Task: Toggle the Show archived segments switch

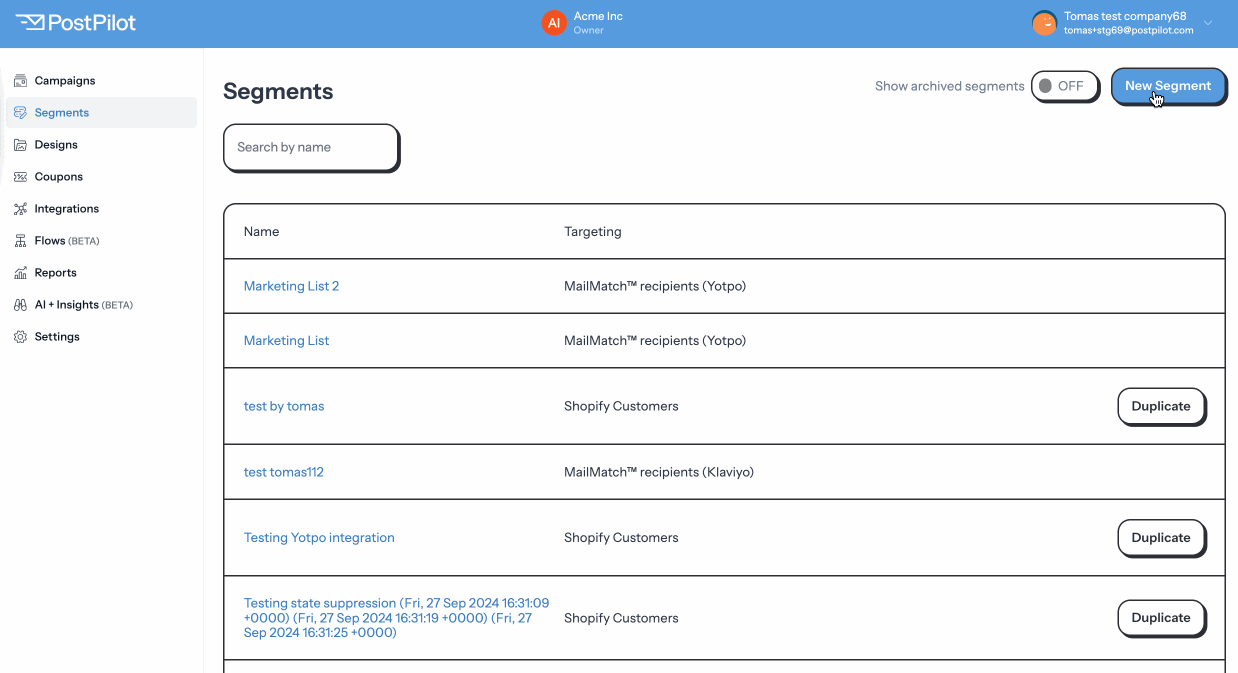Action: [1064, 86]
